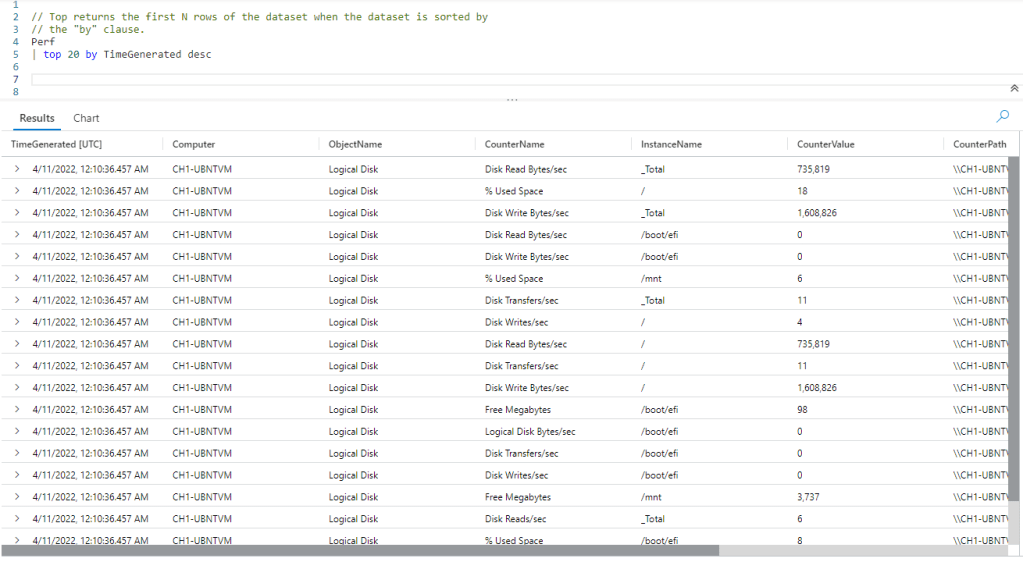The image size is (1023, 562).
Task: Select the Results tab
Action: [x=37, y=118]
